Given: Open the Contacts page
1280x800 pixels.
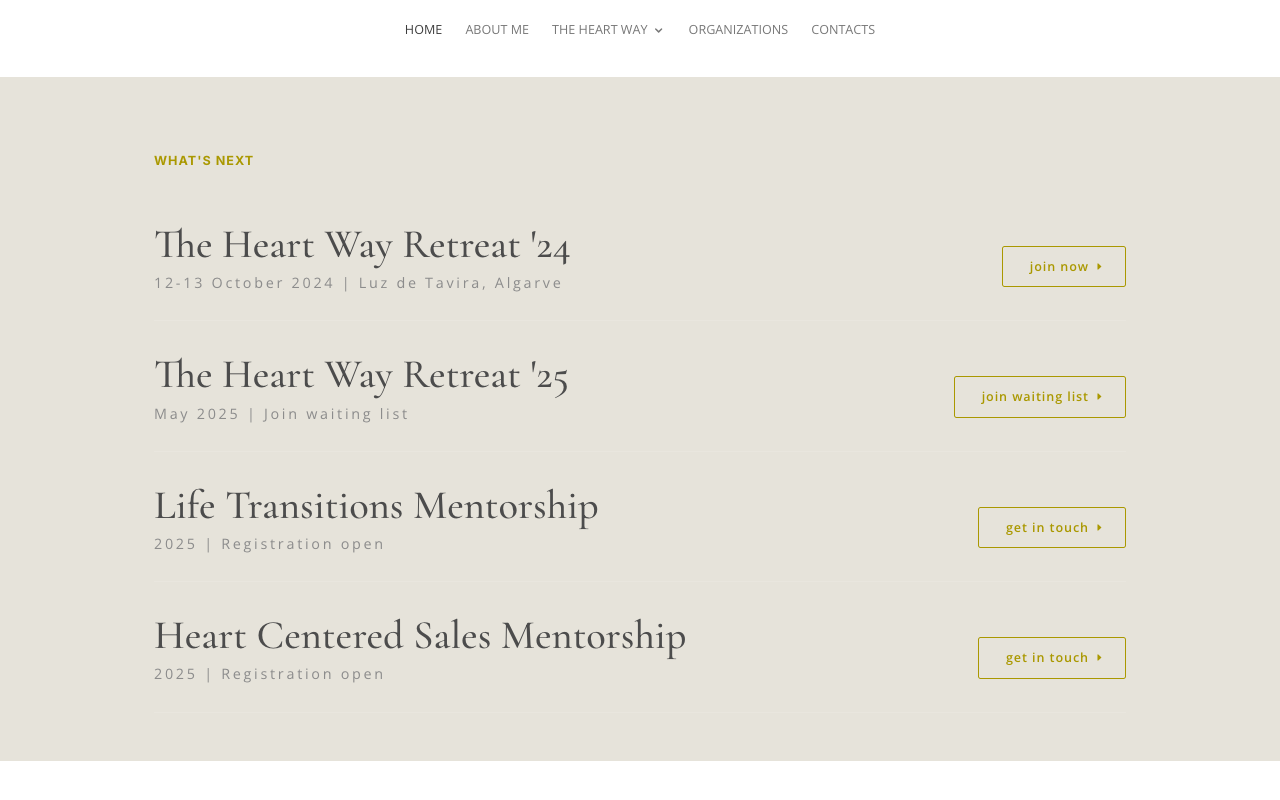Looking at the screenshot, I should (843, 30).
